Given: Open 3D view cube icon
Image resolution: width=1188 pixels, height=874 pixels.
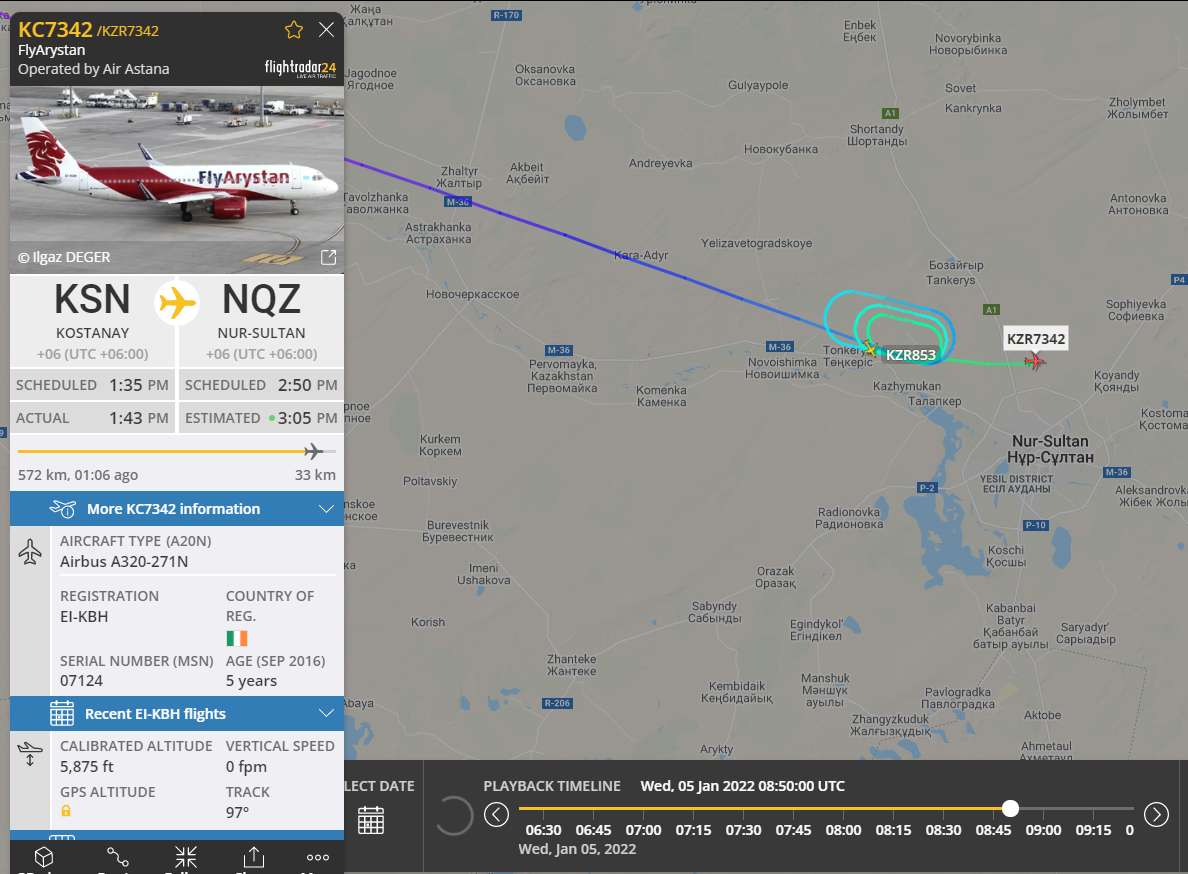Looking at the screenshot, I should click(44, 857).
